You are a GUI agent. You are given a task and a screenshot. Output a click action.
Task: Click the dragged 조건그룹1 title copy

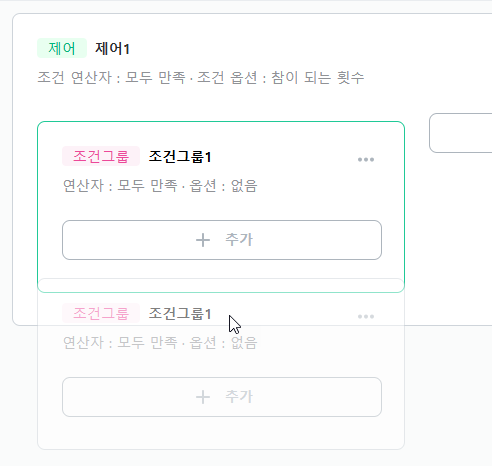(180, 313)
